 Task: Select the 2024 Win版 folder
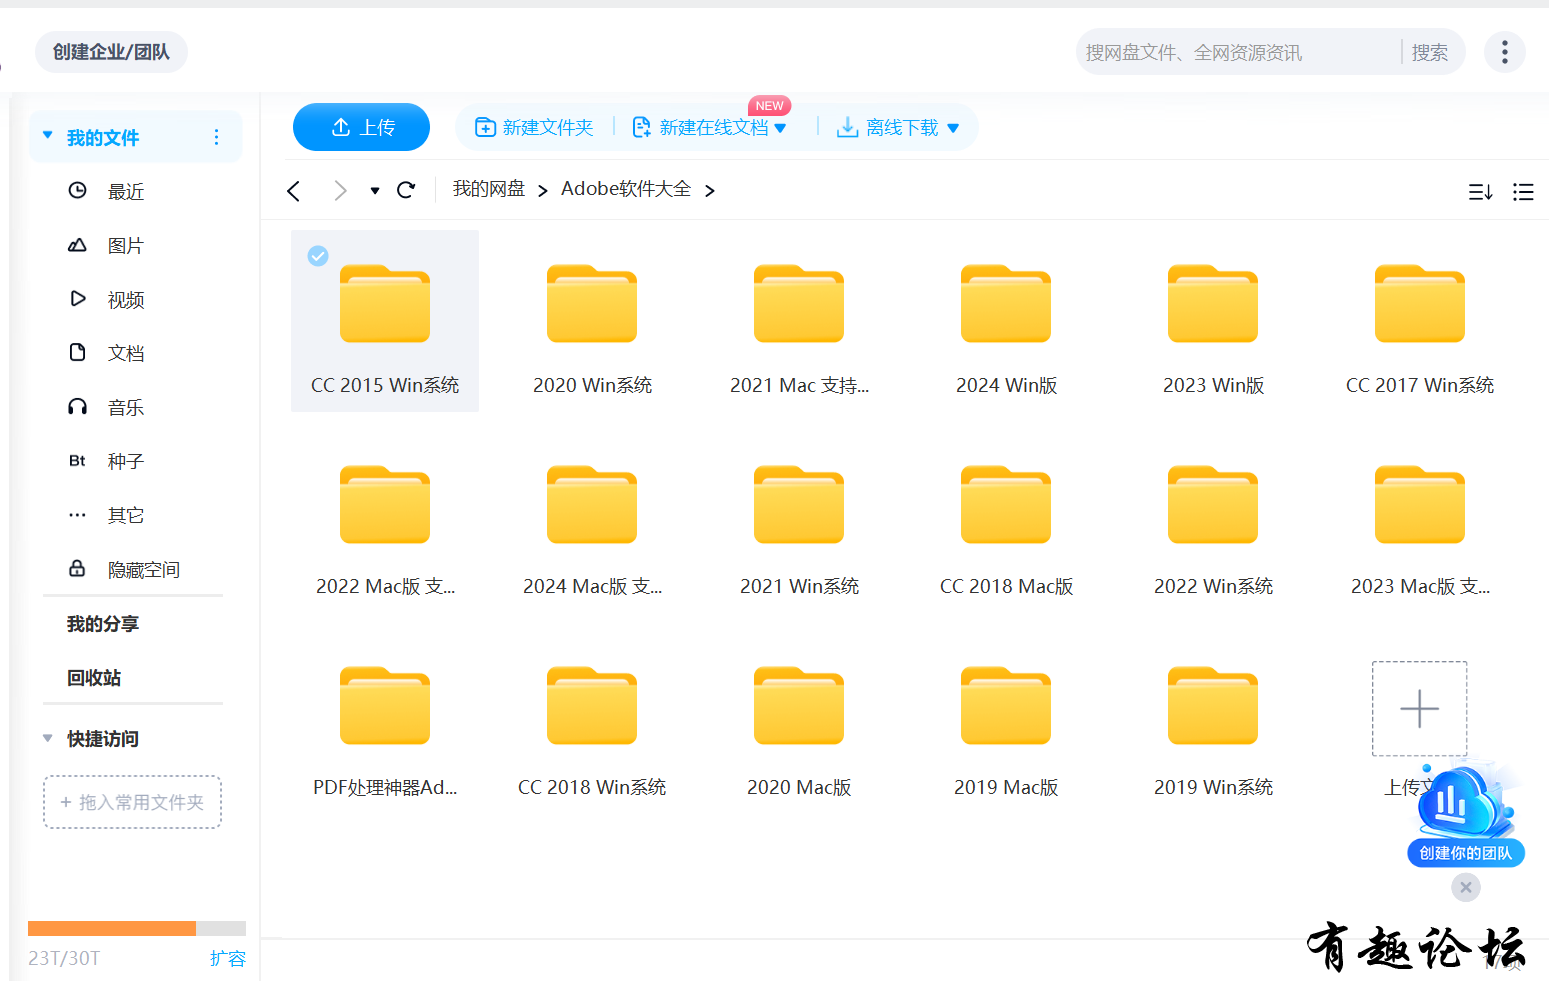click(1006, 321)
